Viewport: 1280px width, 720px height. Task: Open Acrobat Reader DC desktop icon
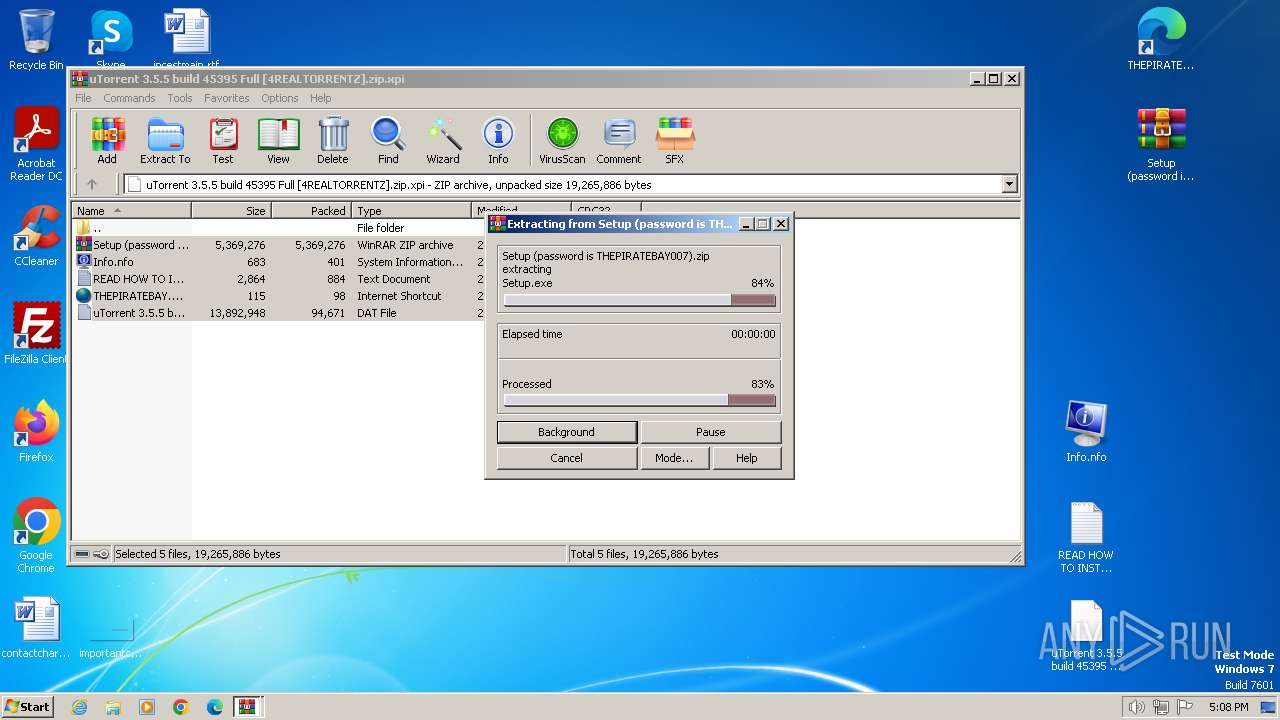(36, 145)
